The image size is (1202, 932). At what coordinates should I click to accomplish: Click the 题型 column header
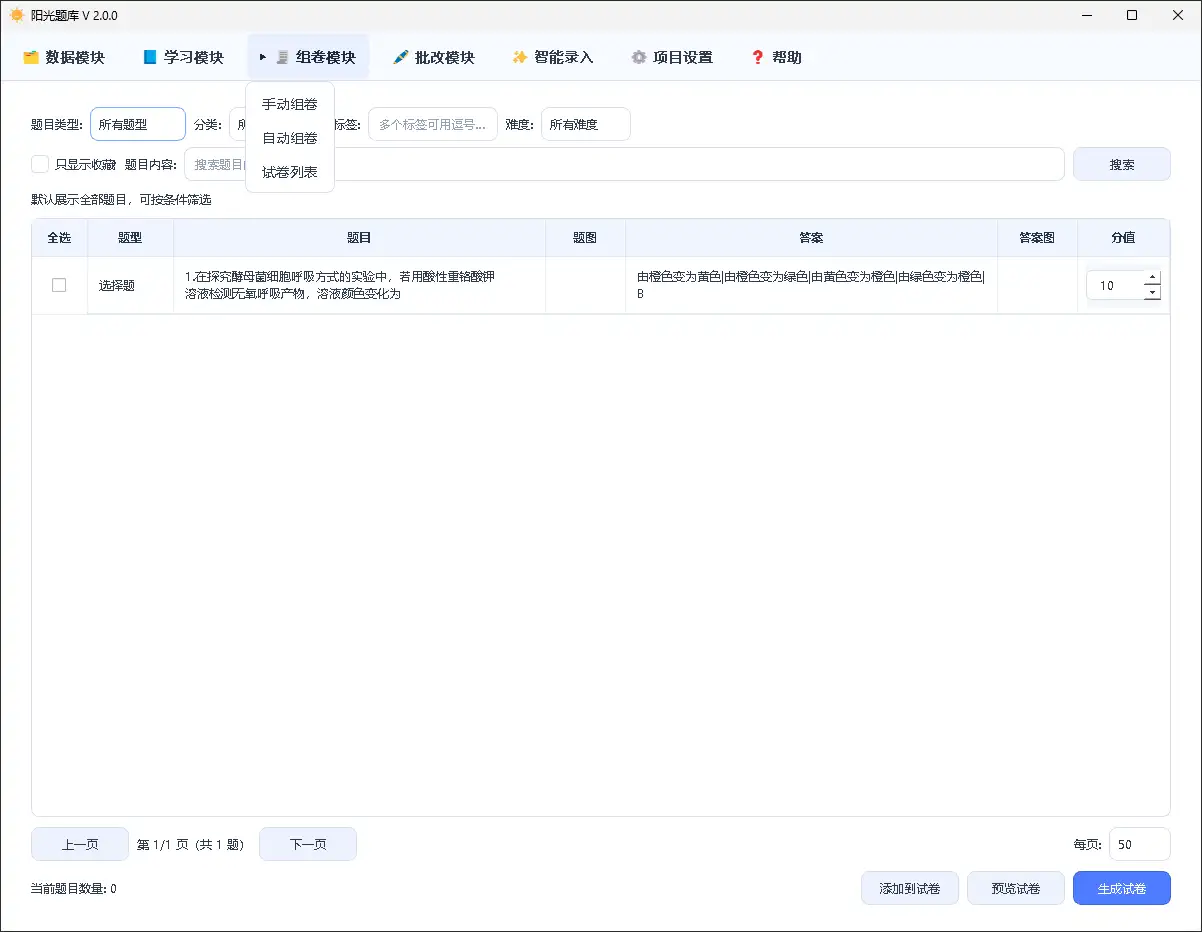pyautogui.click(x=130, y=238)
